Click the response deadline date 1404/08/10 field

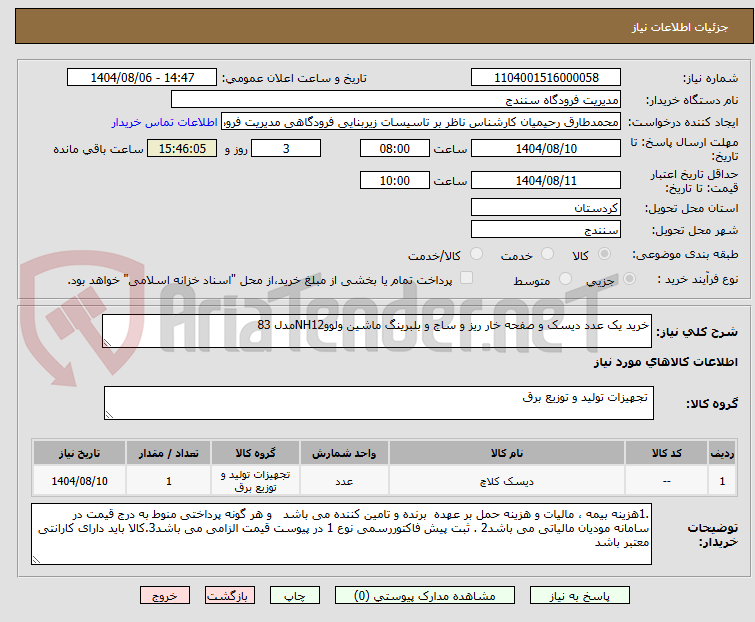[x=546, y=148]
